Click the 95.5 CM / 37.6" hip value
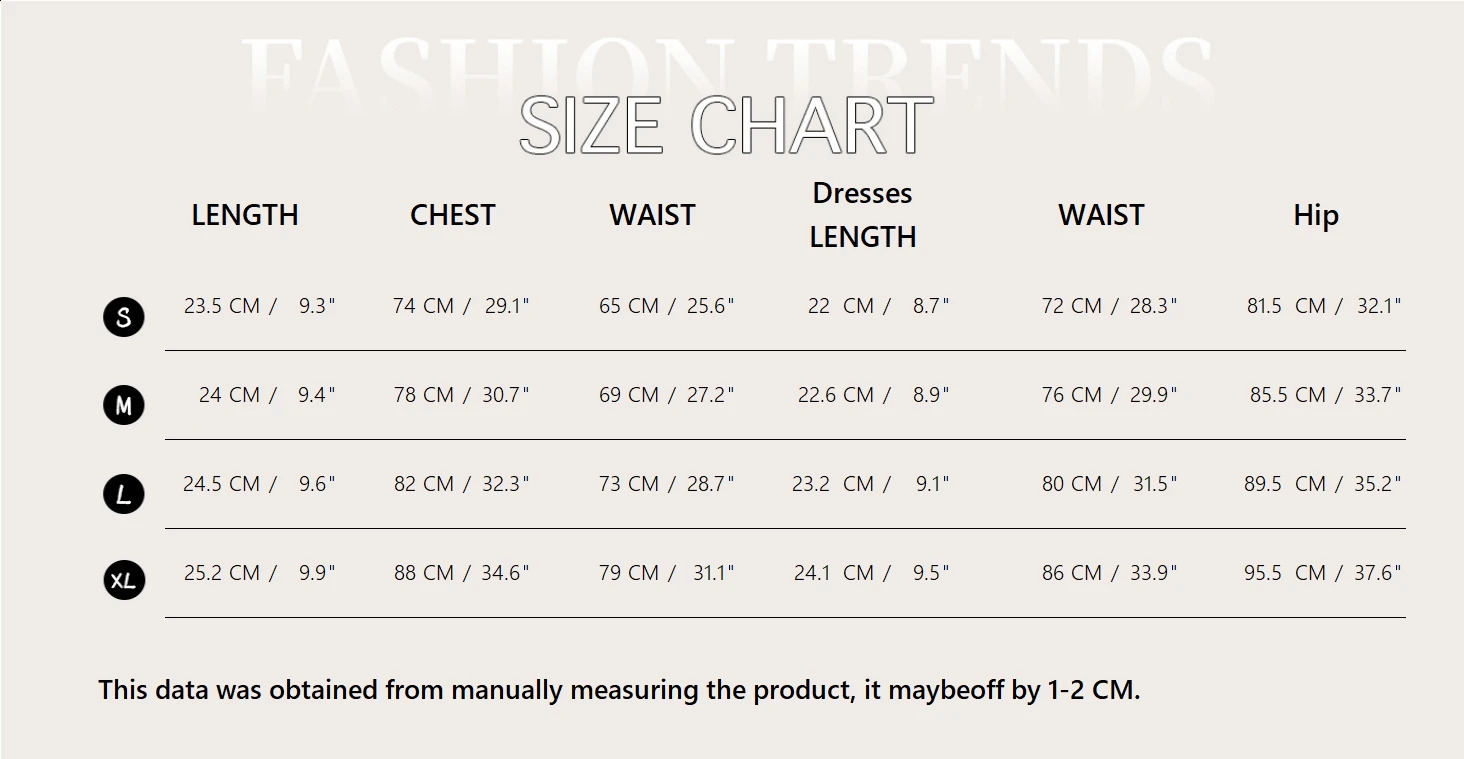This screenshot has height=759, width=1464. pos(1323,573)
